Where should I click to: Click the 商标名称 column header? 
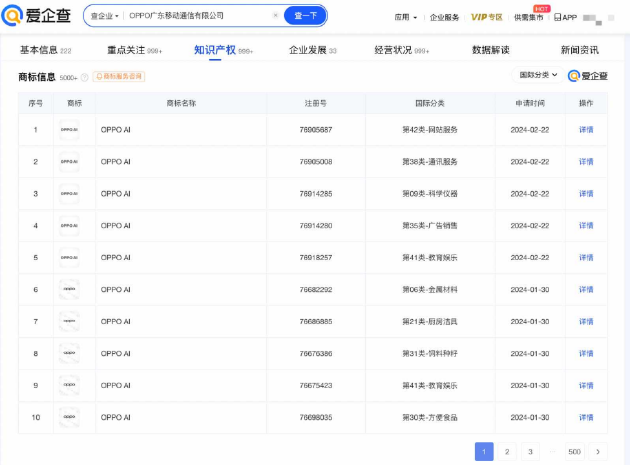coord(181,103)
